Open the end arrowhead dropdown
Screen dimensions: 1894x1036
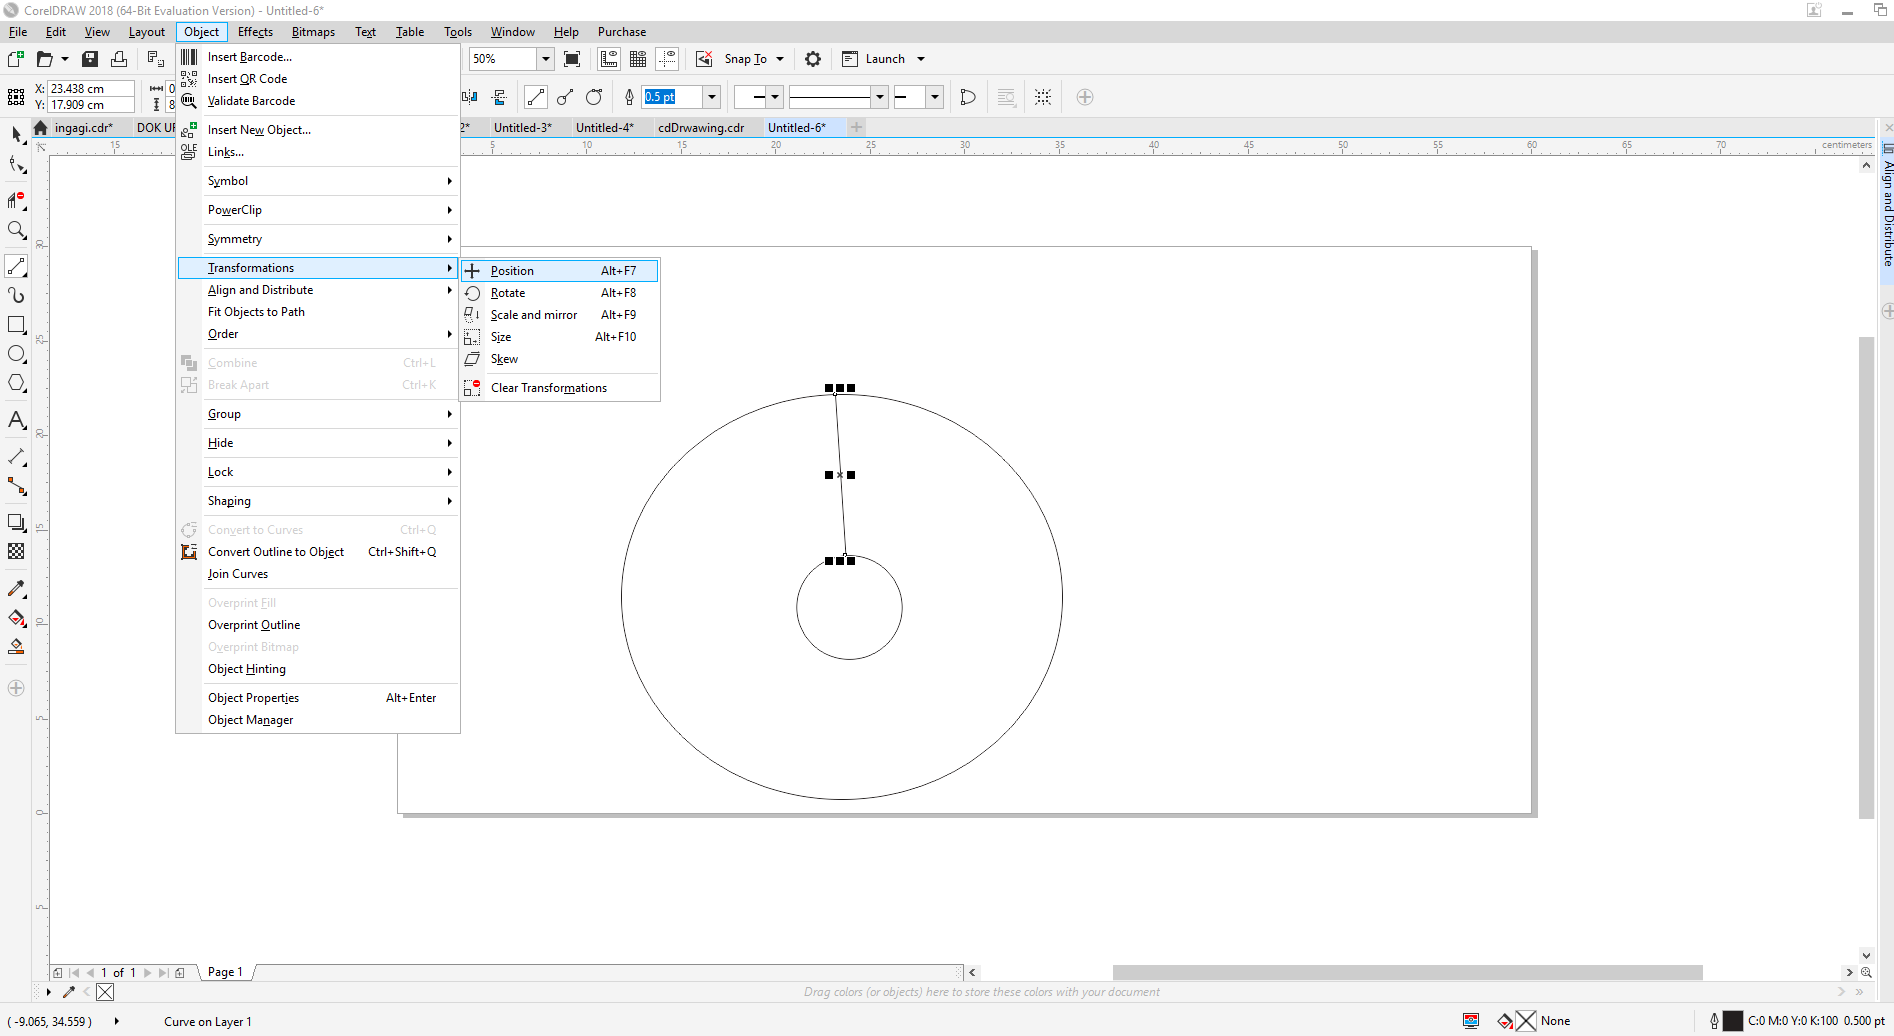(935, 97)
